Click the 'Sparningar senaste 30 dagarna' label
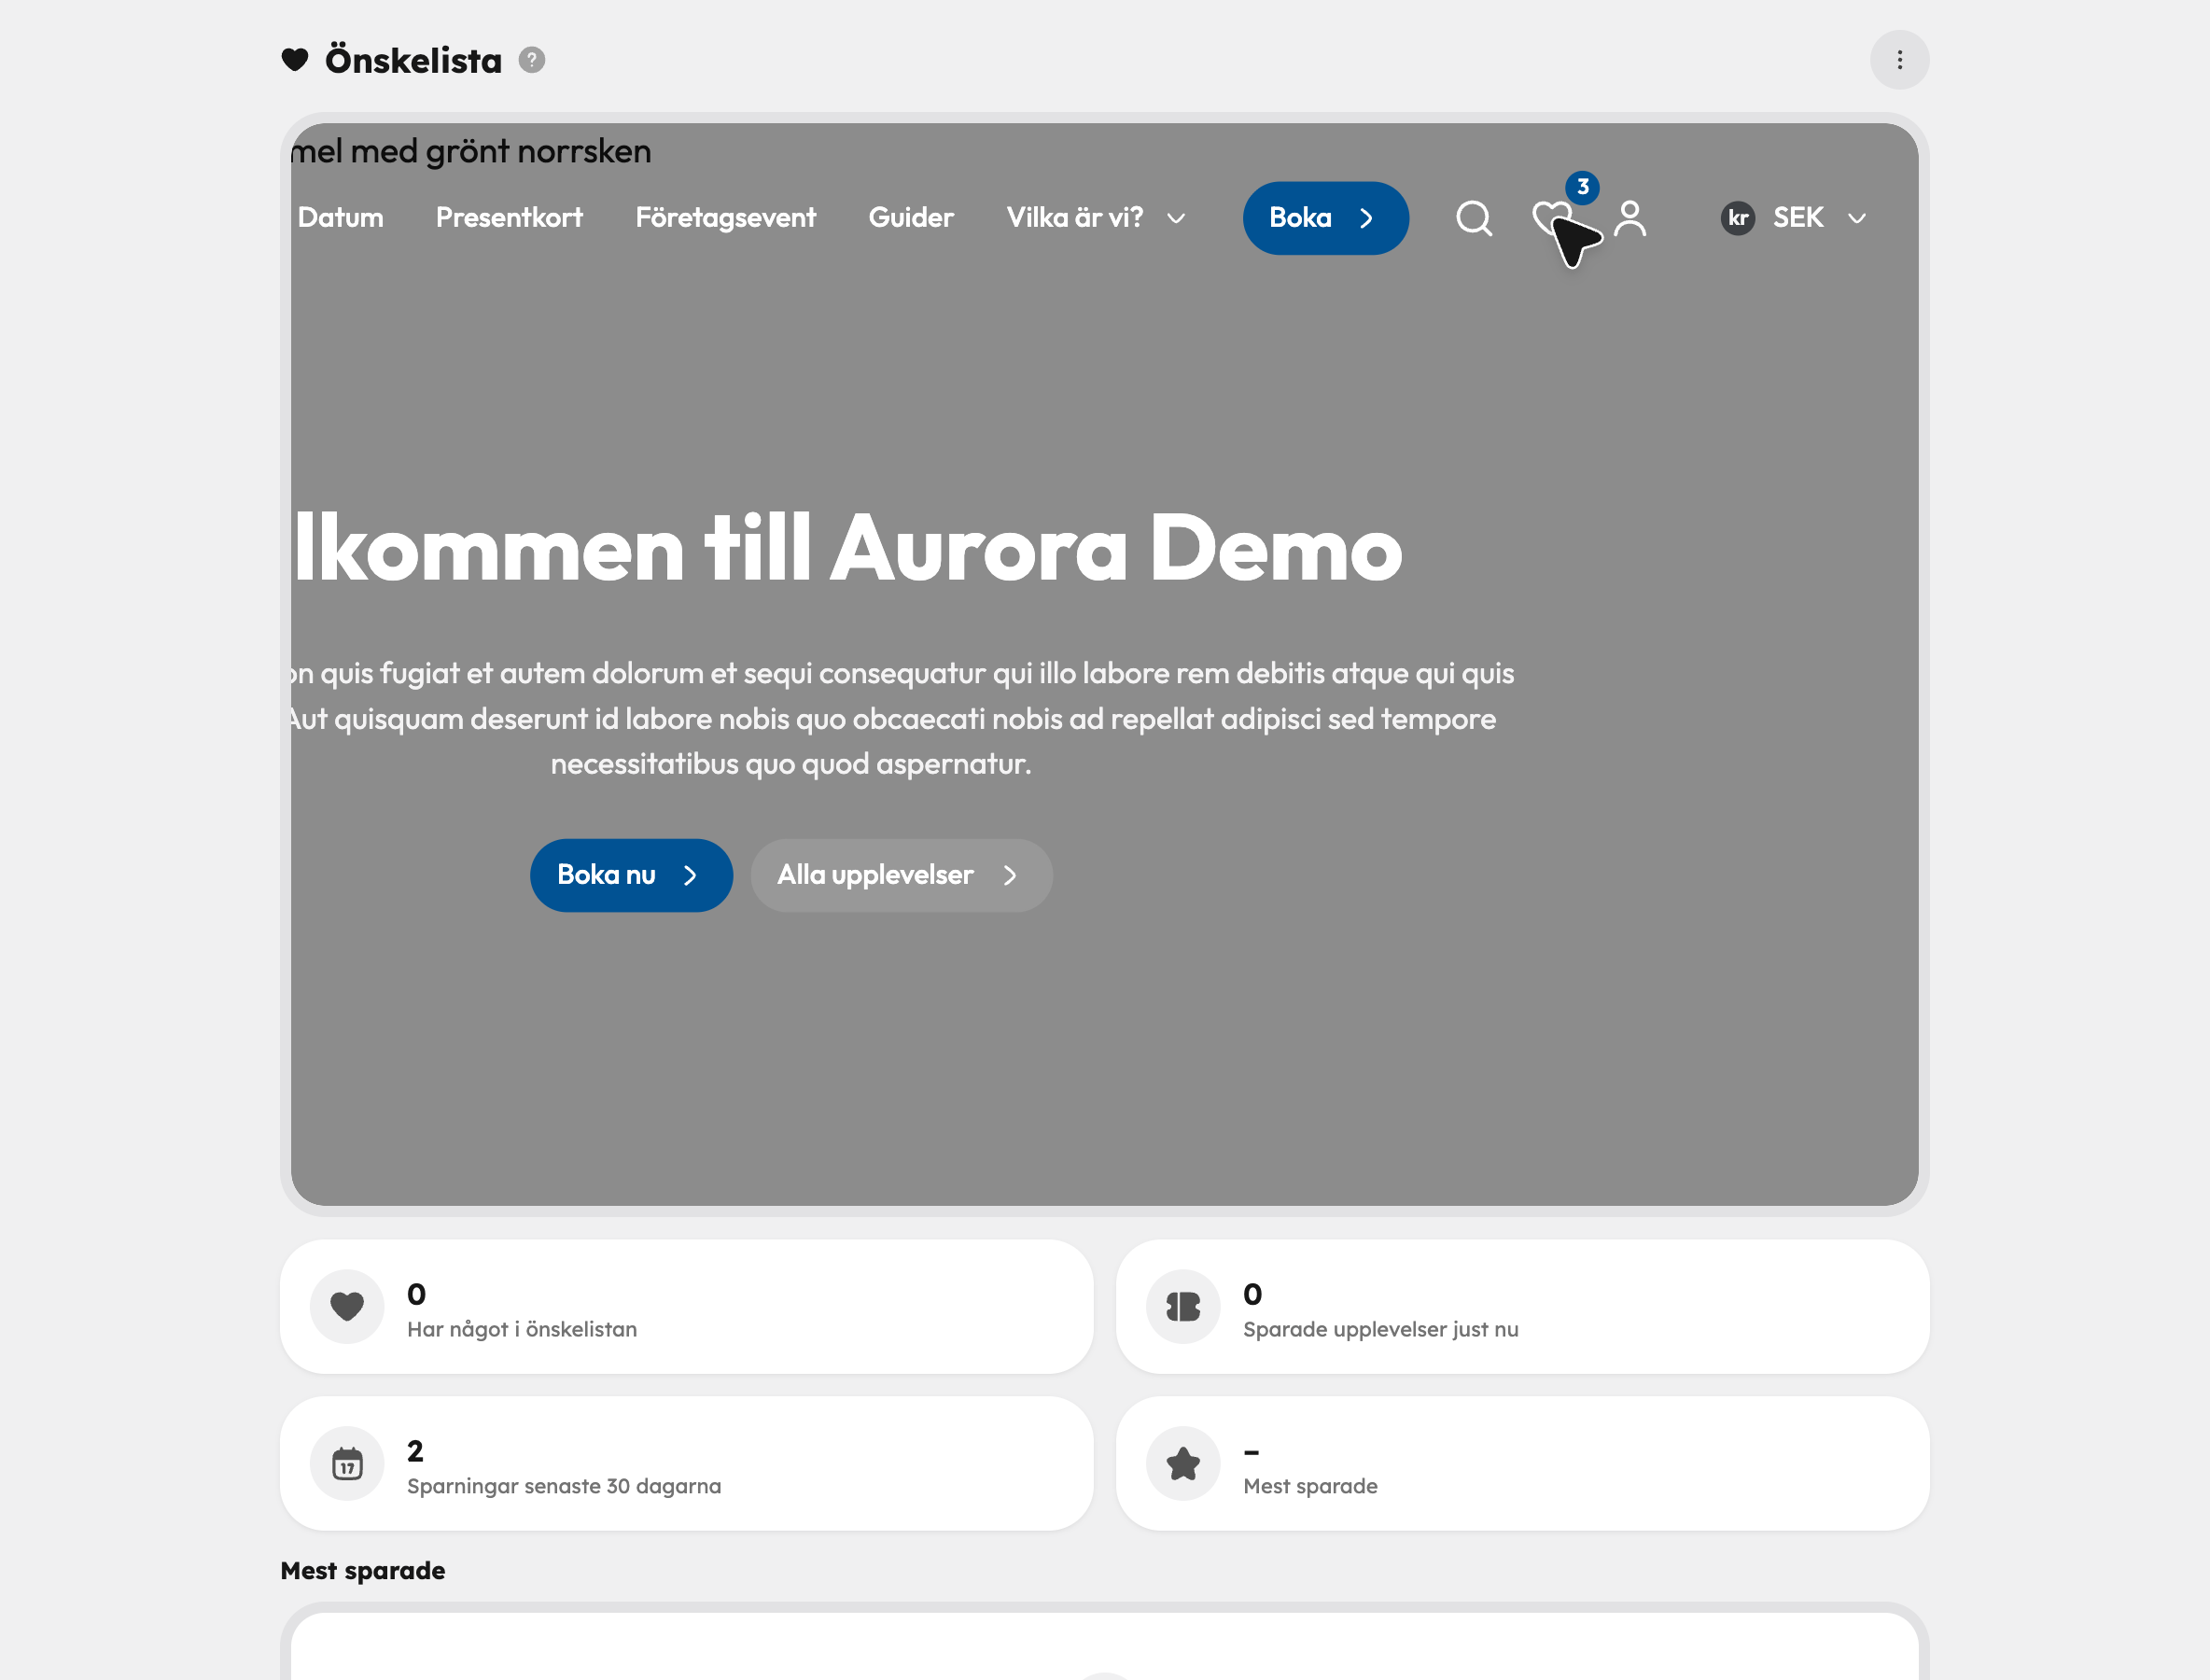The width and height of the screenshot is (2210, 1680). pyautogui.click(x=564, y=1486)
